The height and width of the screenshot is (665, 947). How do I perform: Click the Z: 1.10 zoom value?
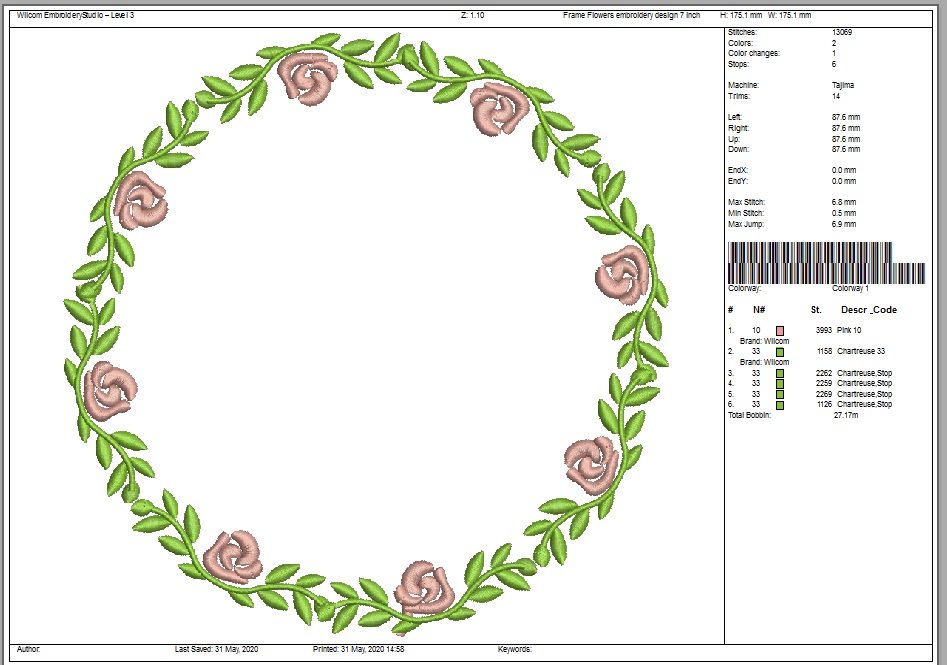coord(472,16)
